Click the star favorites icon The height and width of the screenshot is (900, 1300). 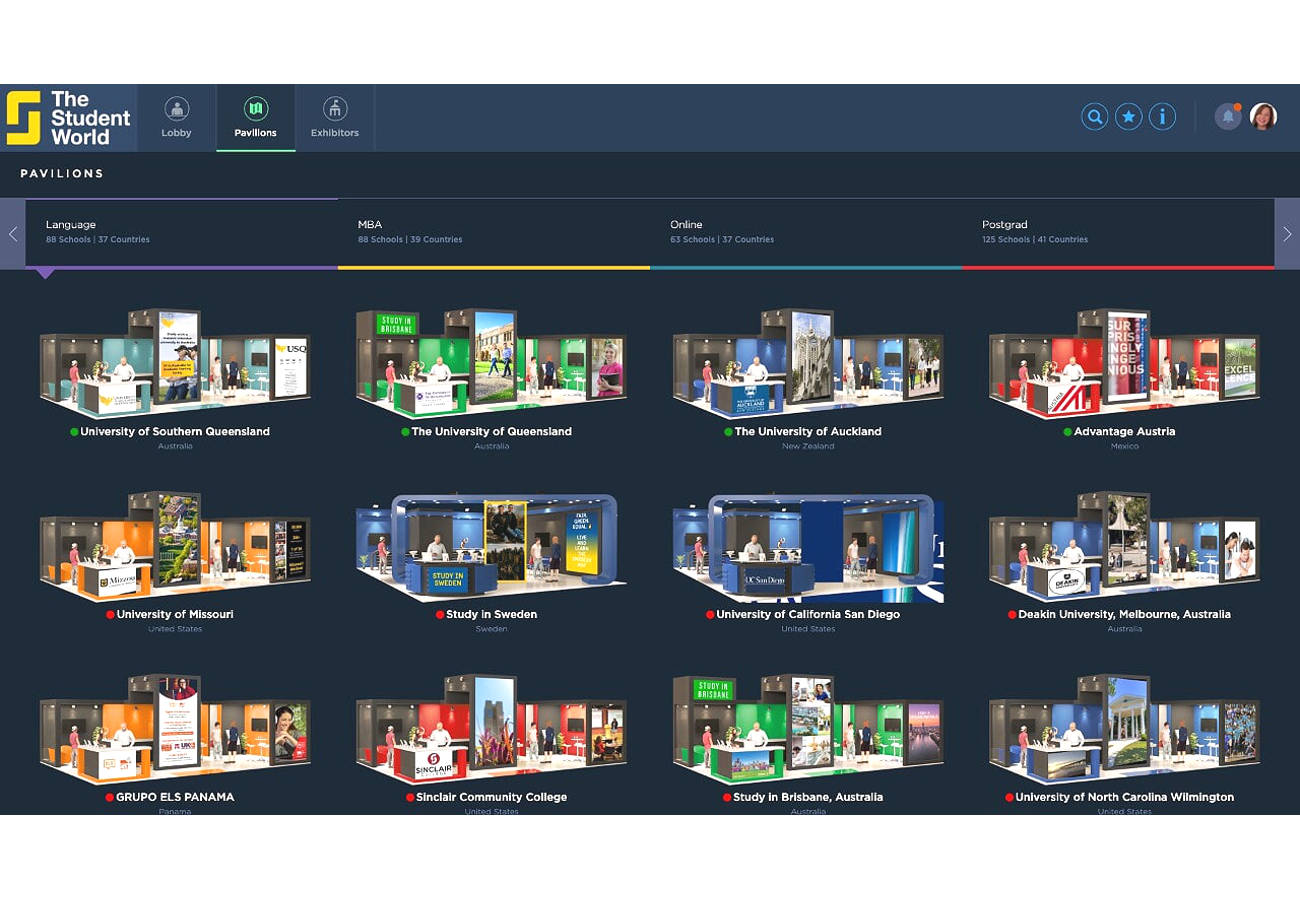1128,117
